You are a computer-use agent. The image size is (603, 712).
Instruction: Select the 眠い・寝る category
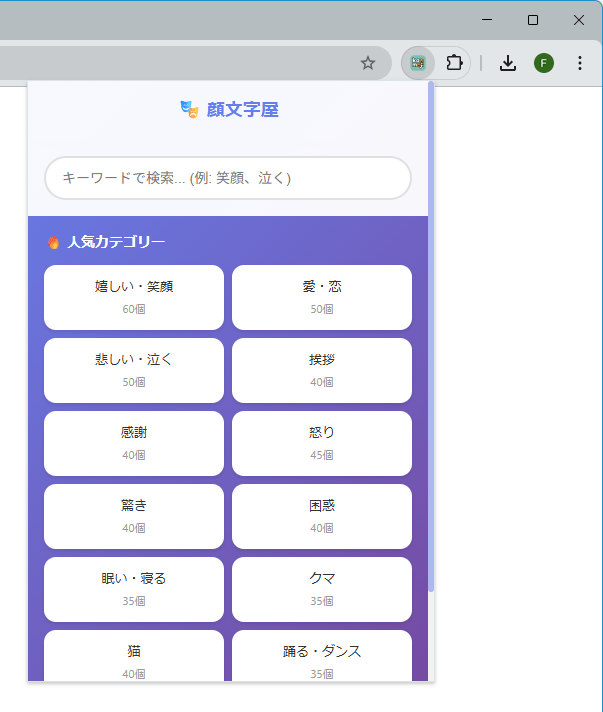coord(134,589)
